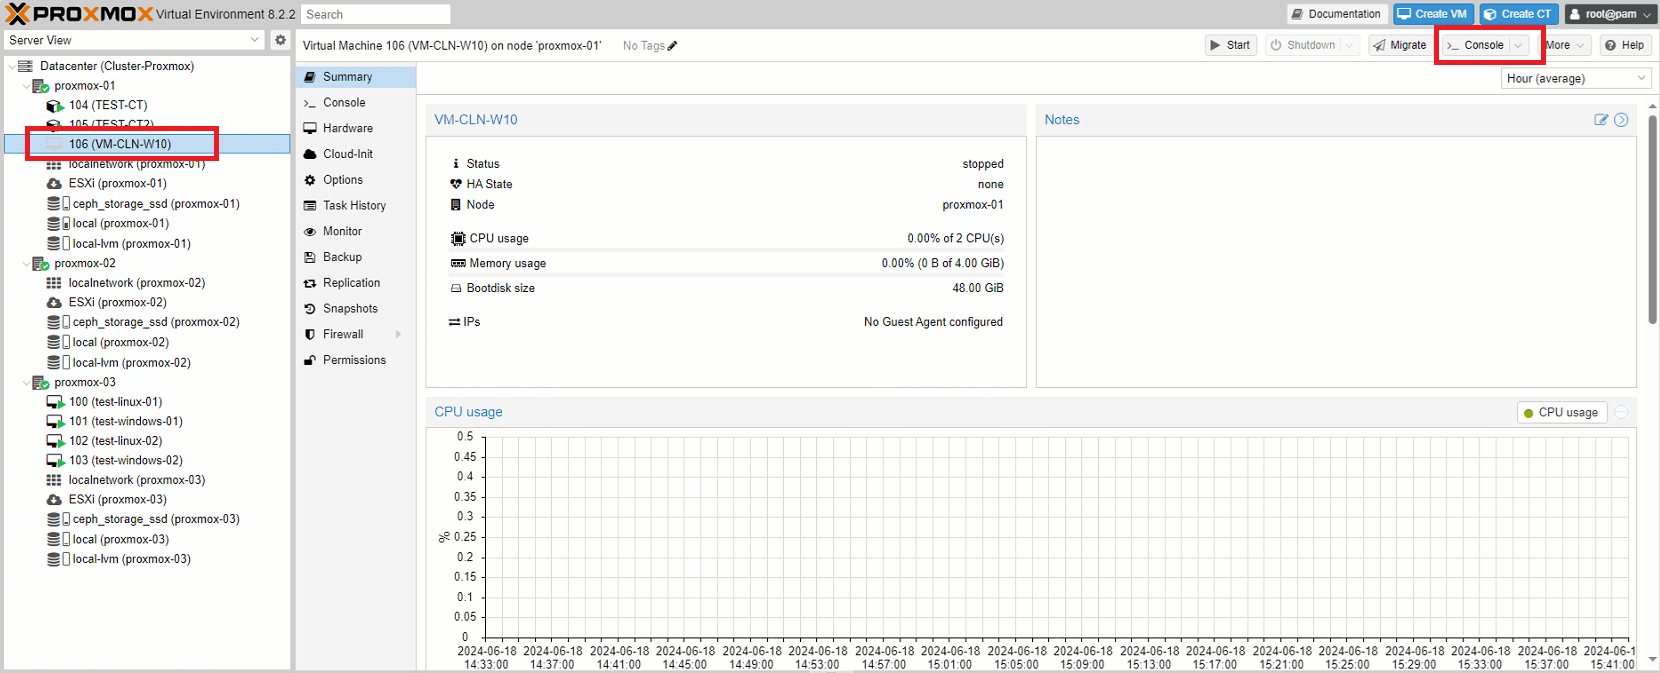The width and height of the screenshot is (1660, 673).
Task: Open the tree settings gear icon
Action: [280, 40]
